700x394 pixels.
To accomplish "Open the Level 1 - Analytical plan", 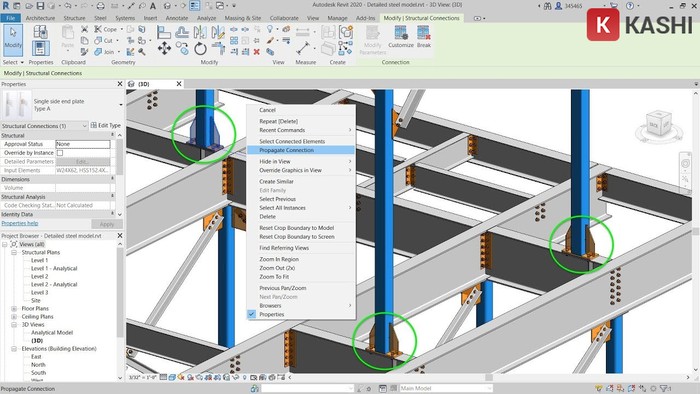I will (54, 268).
